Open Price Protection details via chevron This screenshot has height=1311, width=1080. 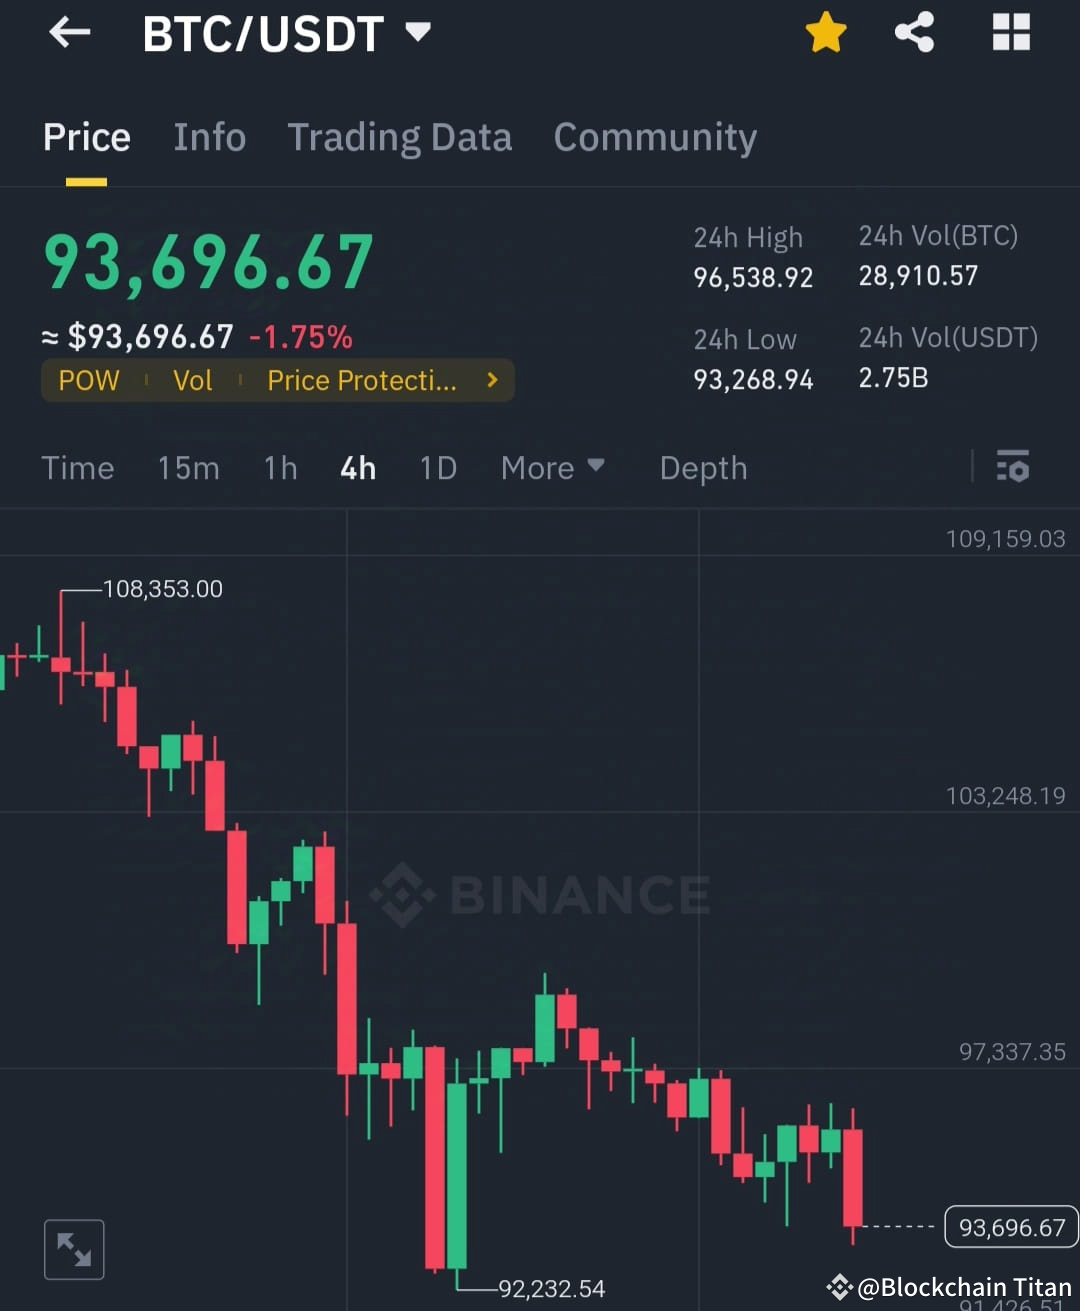click(491, 380)
